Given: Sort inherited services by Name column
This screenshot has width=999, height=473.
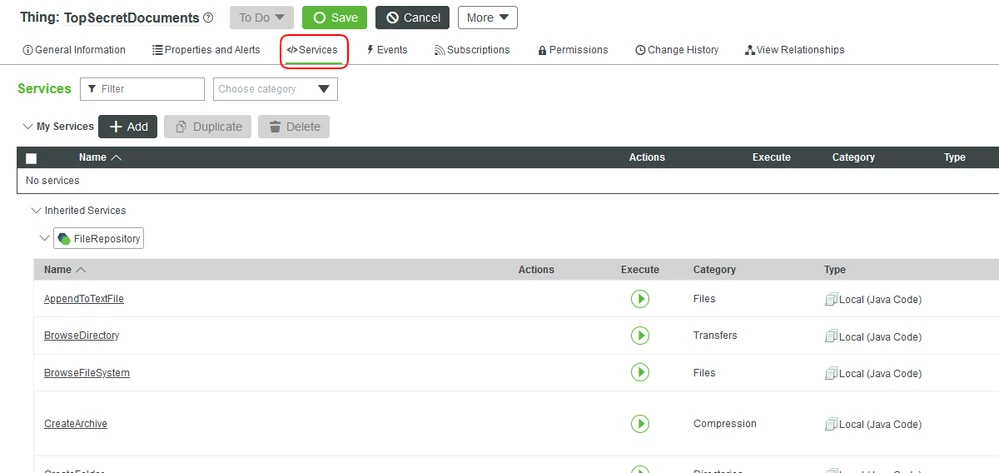Looking at the screenshot, I should (x=65, y=270).
